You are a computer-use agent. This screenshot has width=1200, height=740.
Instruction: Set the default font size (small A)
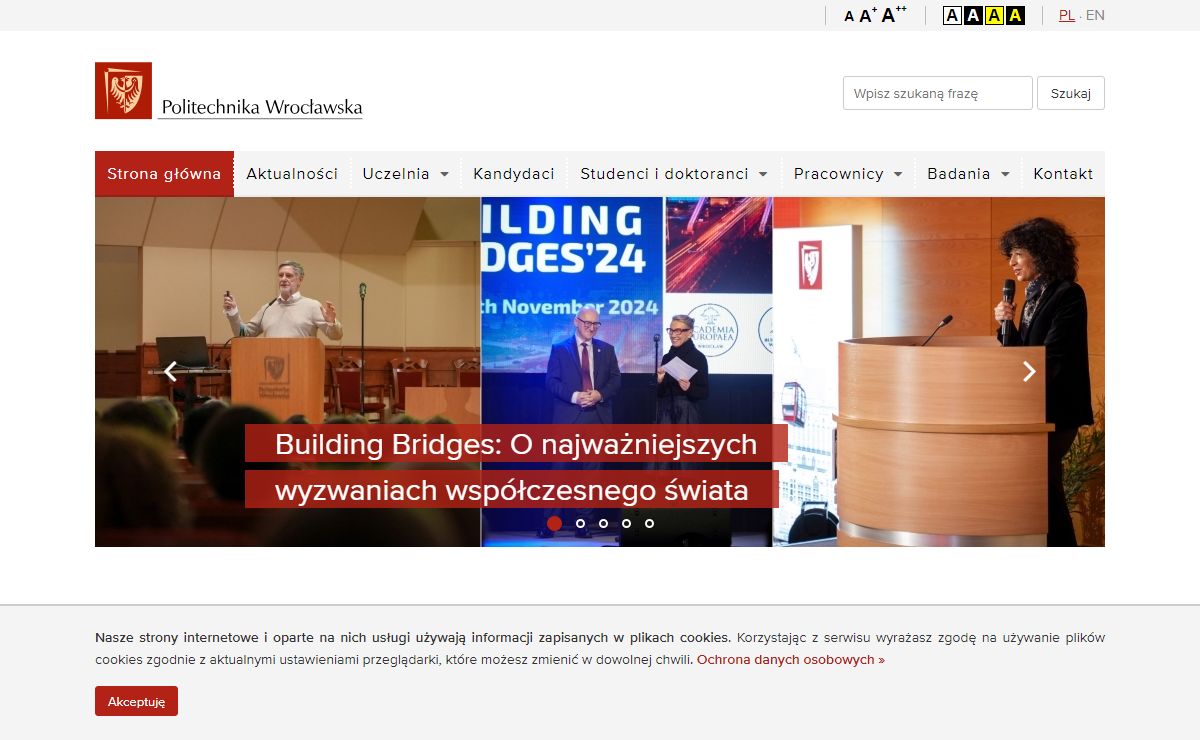click(849, 16)
